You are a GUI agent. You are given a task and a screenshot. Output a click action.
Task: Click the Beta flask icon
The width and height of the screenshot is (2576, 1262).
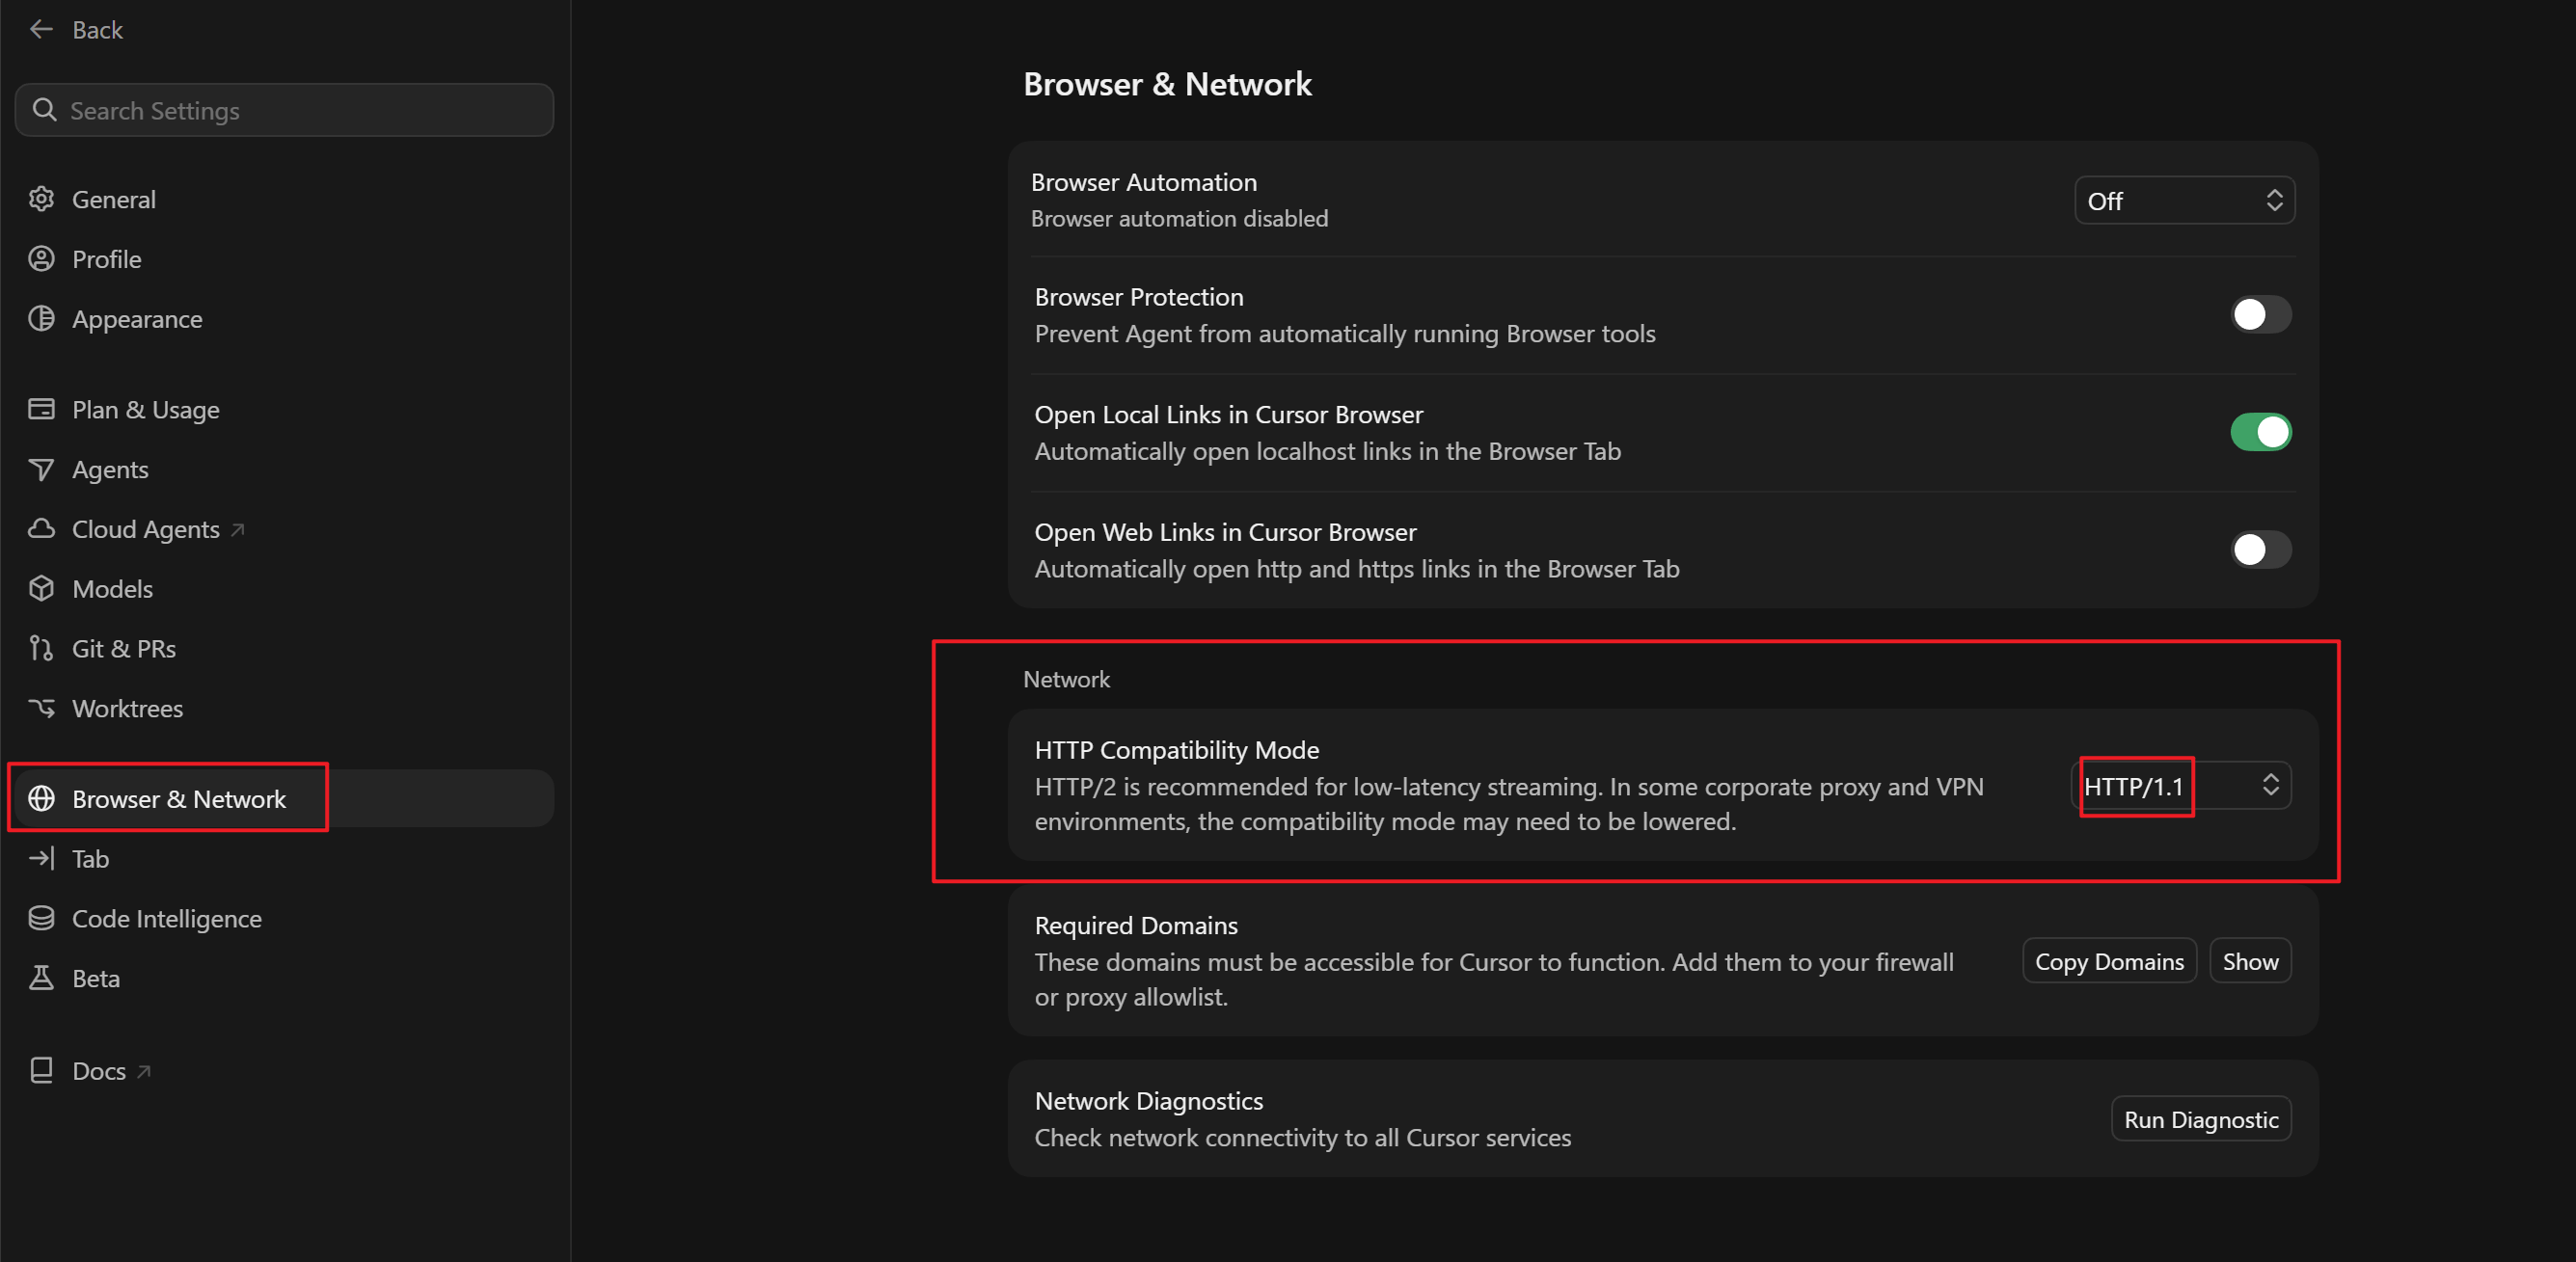coord(41,978)
